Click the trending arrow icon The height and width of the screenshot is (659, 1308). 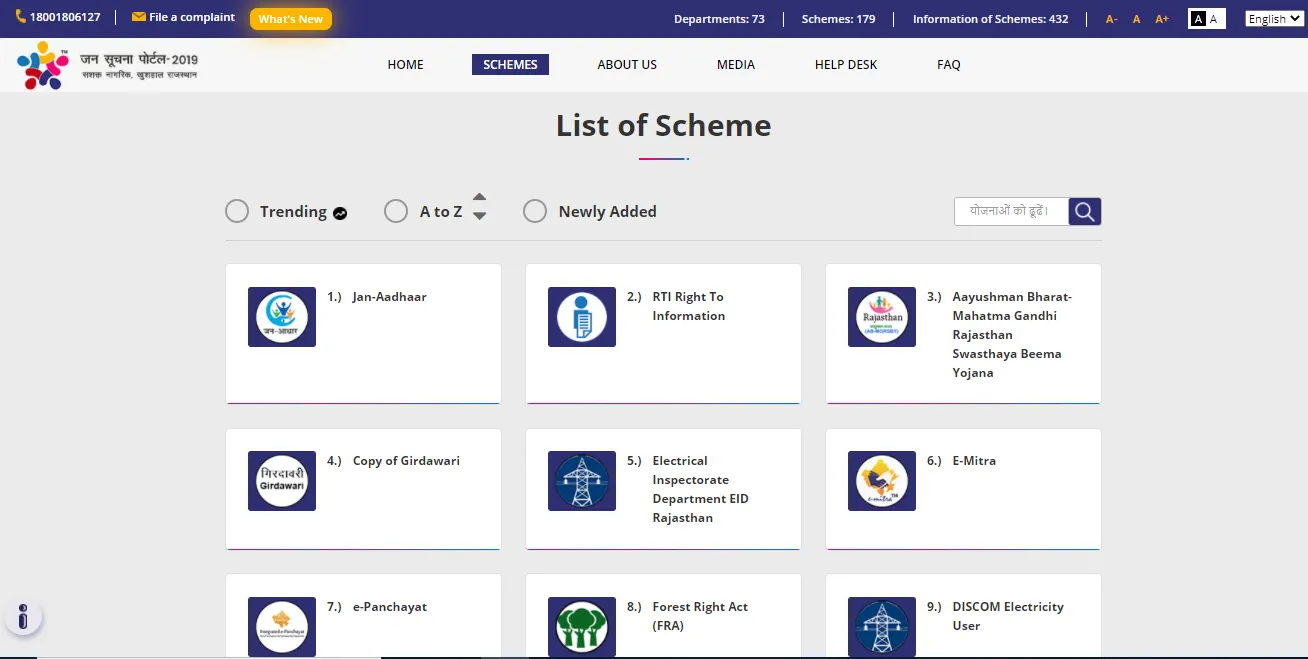click(x=340, y=213)
